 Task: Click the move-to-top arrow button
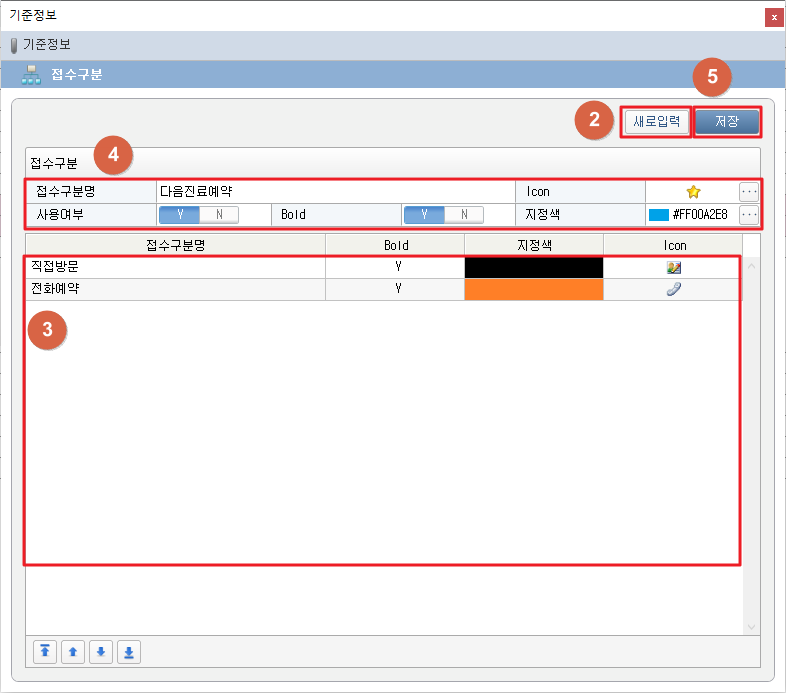tap(45, 652)
